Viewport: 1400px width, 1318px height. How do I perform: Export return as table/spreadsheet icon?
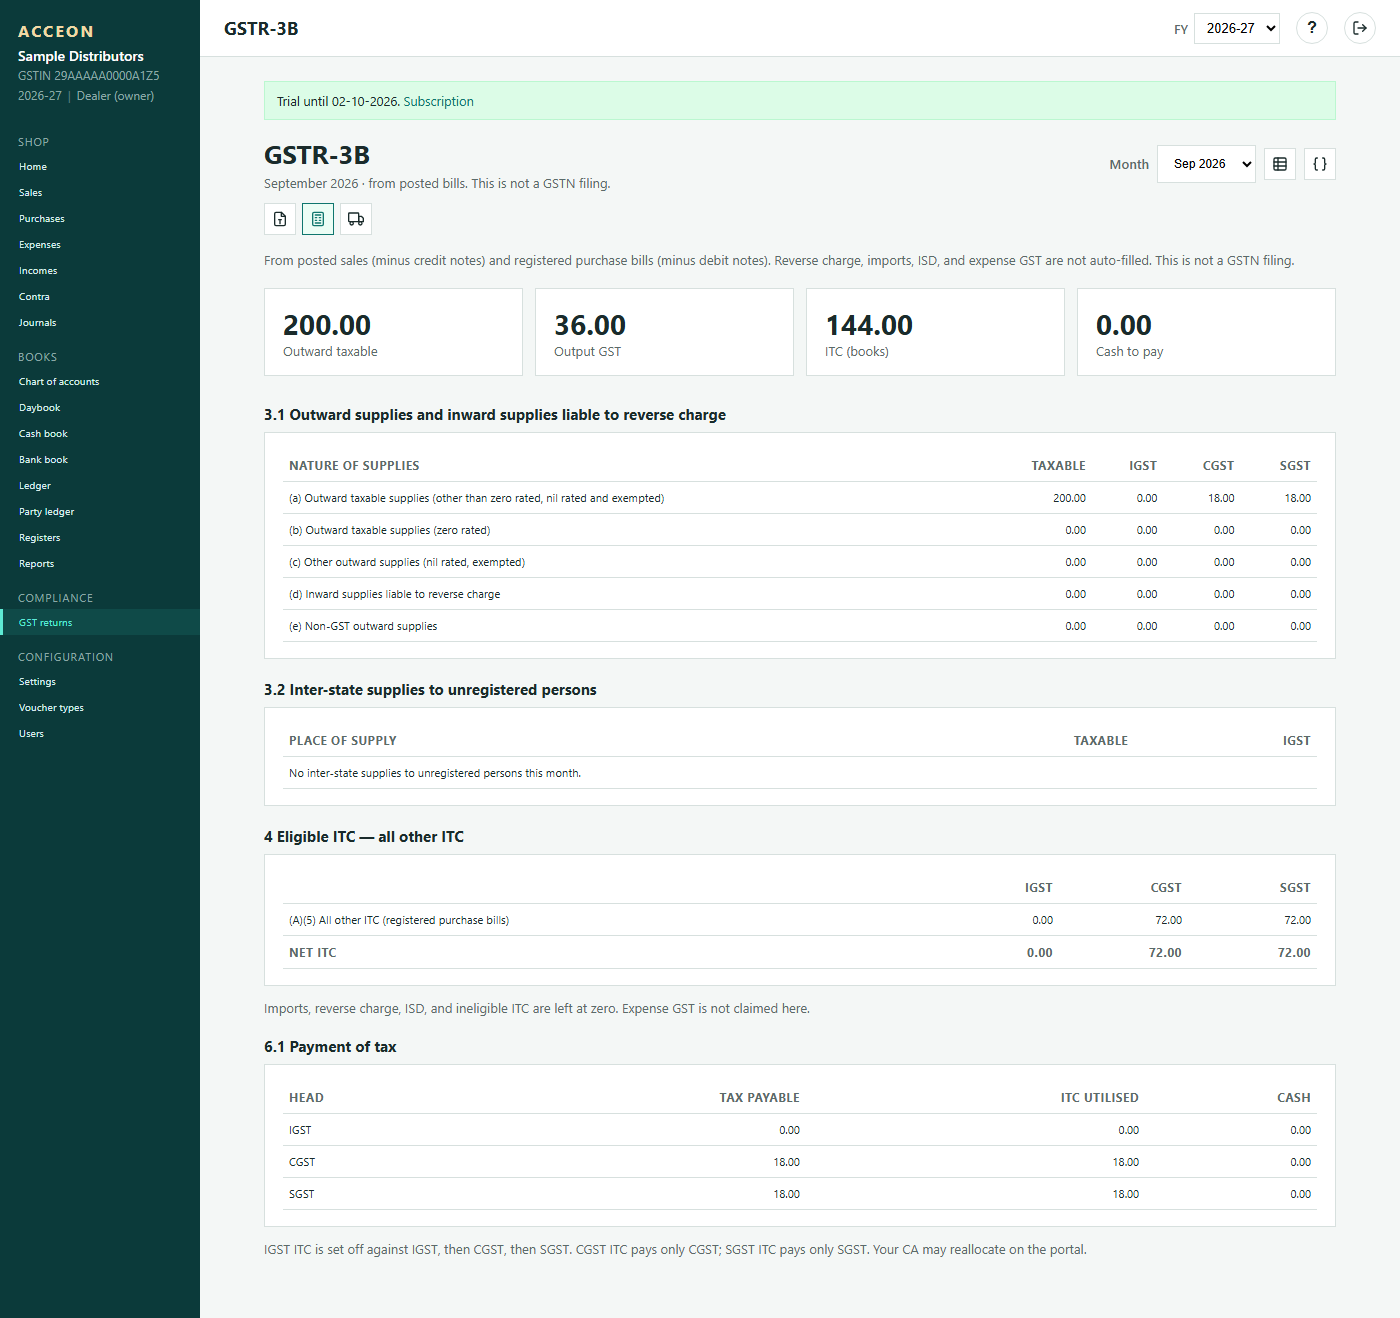tap(1280, 164)
